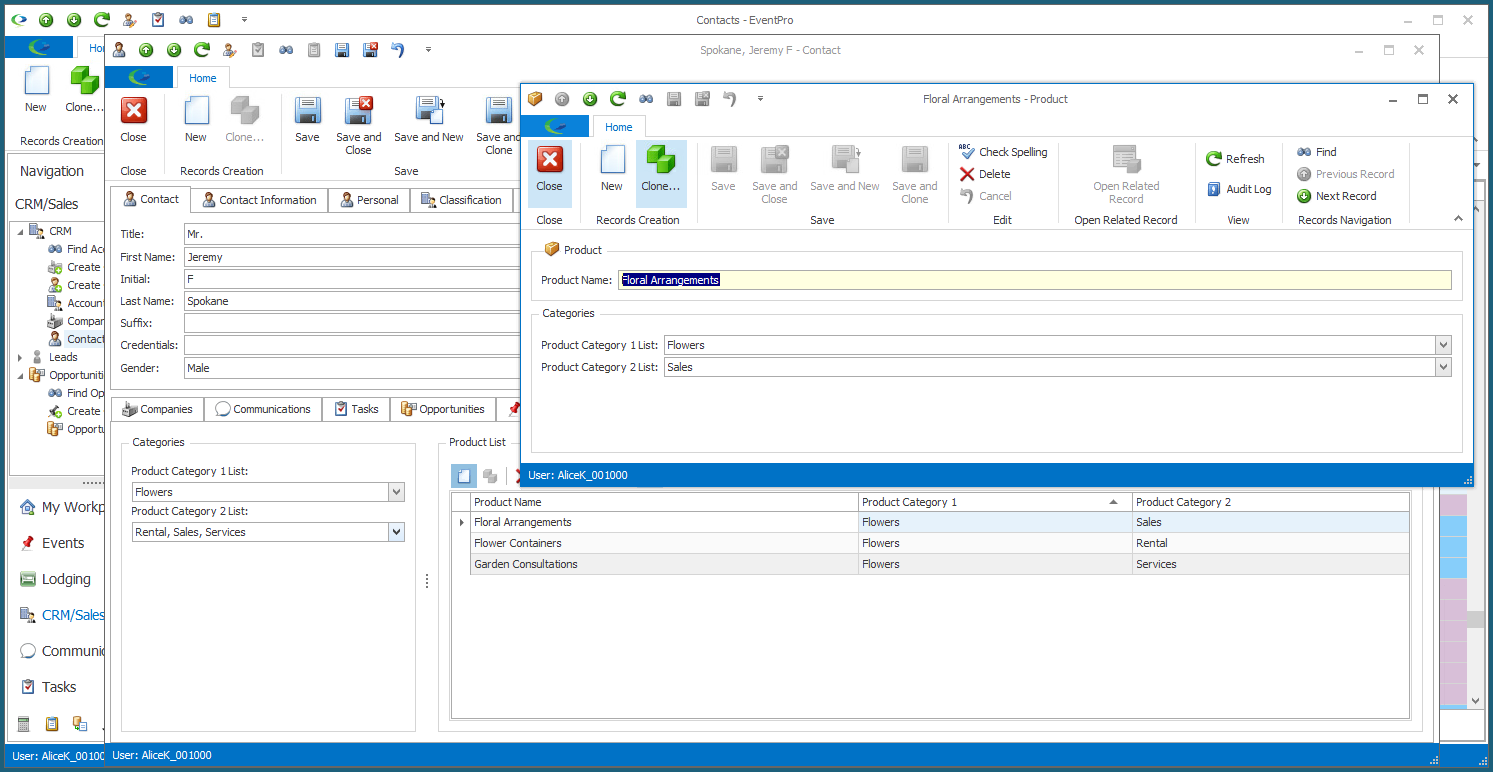Image resolution: width=1493 pixels, height=772 pixels.
Task: Select Home tab in the Product window
Action: pos(619,127)
